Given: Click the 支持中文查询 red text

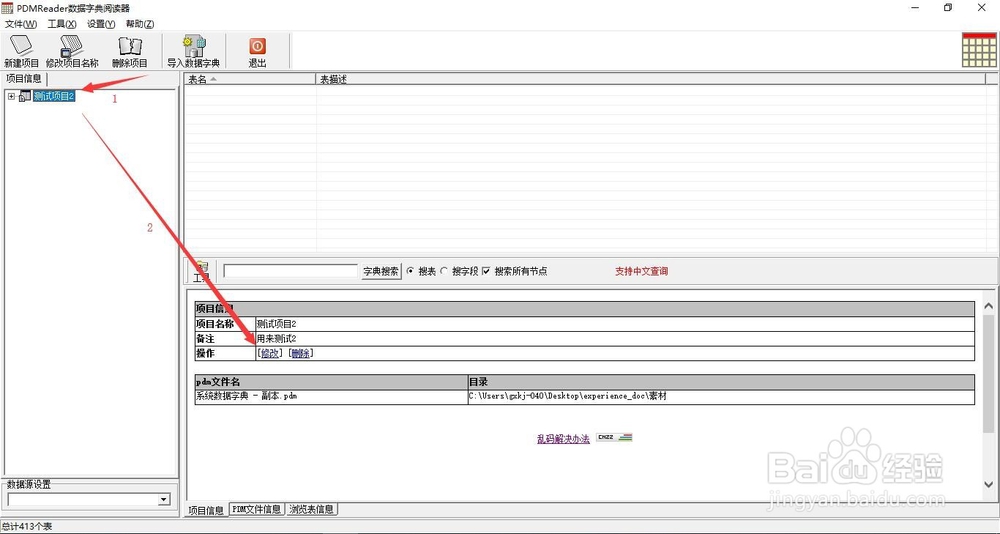Looking at the screenshot, I should click(x=642, y=271).
